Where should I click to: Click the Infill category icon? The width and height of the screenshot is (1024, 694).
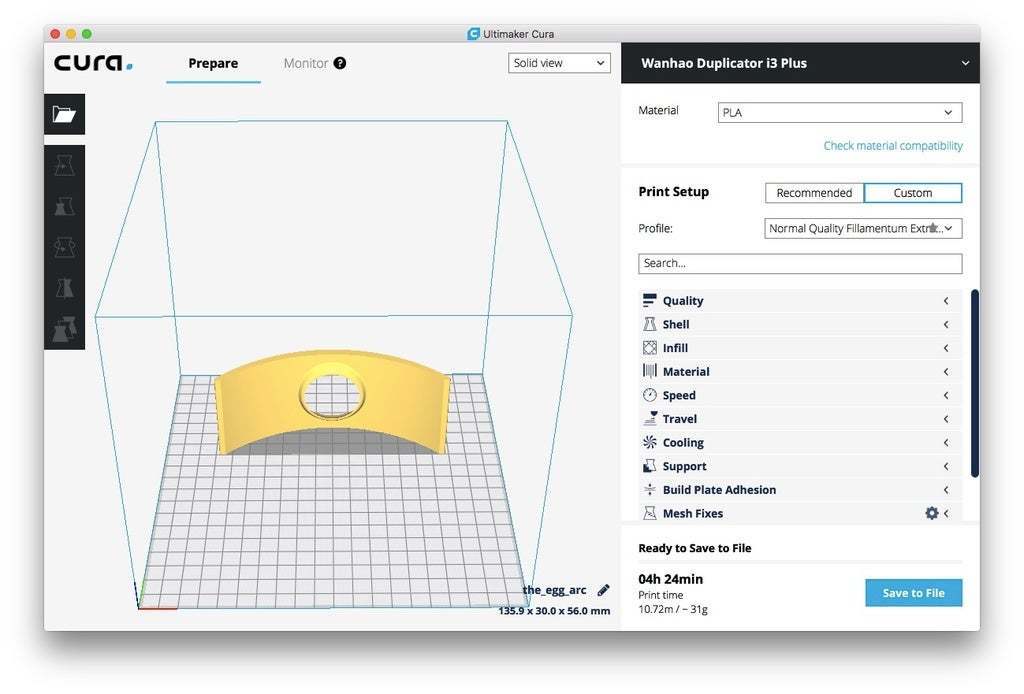[x=649, y=348]
